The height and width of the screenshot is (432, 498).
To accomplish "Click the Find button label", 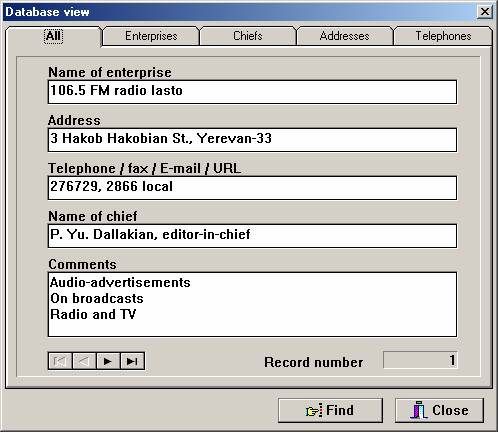I will click(x=340, y=410).
